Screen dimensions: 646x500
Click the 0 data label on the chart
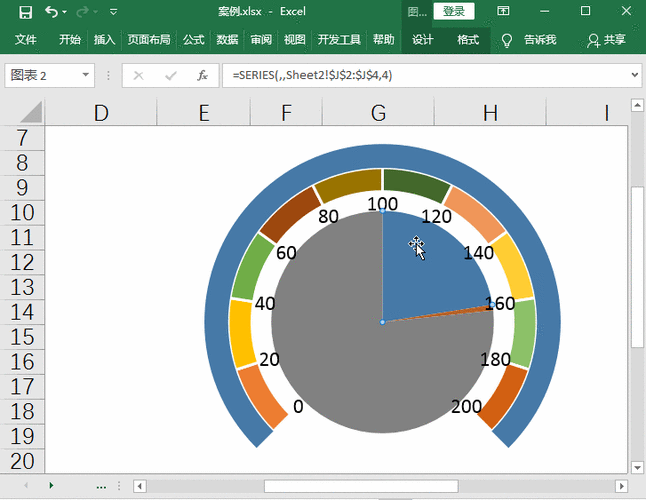click(x=298, y=407)
